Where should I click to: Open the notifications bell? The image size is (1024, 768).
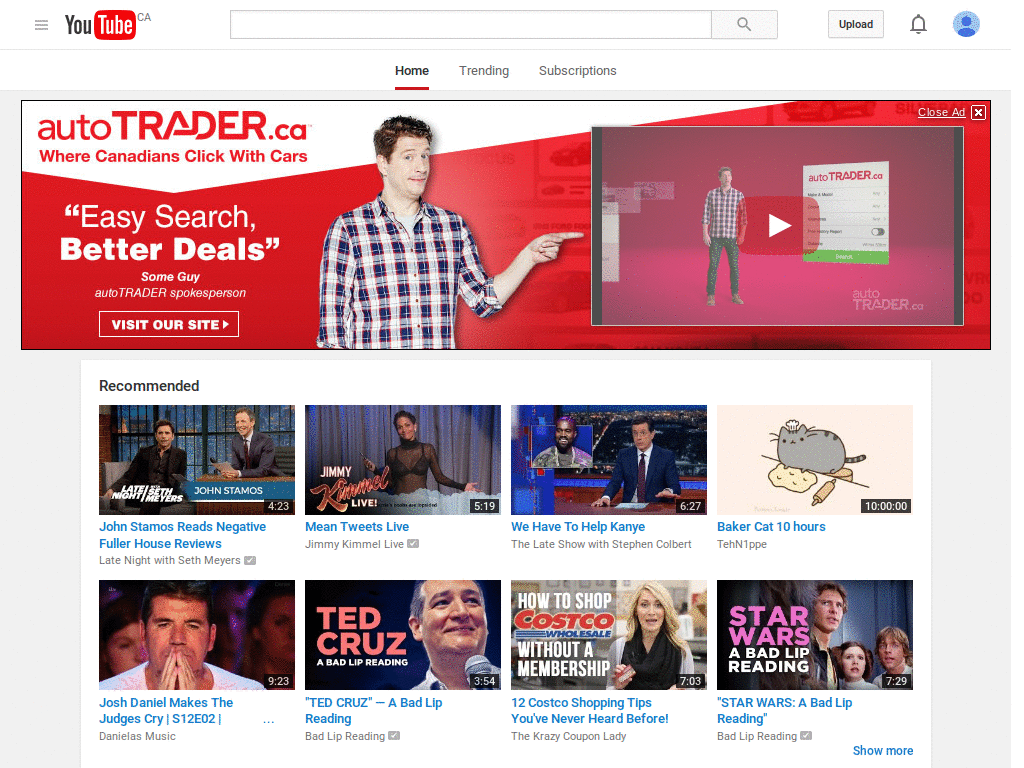[x=918, y=25]
